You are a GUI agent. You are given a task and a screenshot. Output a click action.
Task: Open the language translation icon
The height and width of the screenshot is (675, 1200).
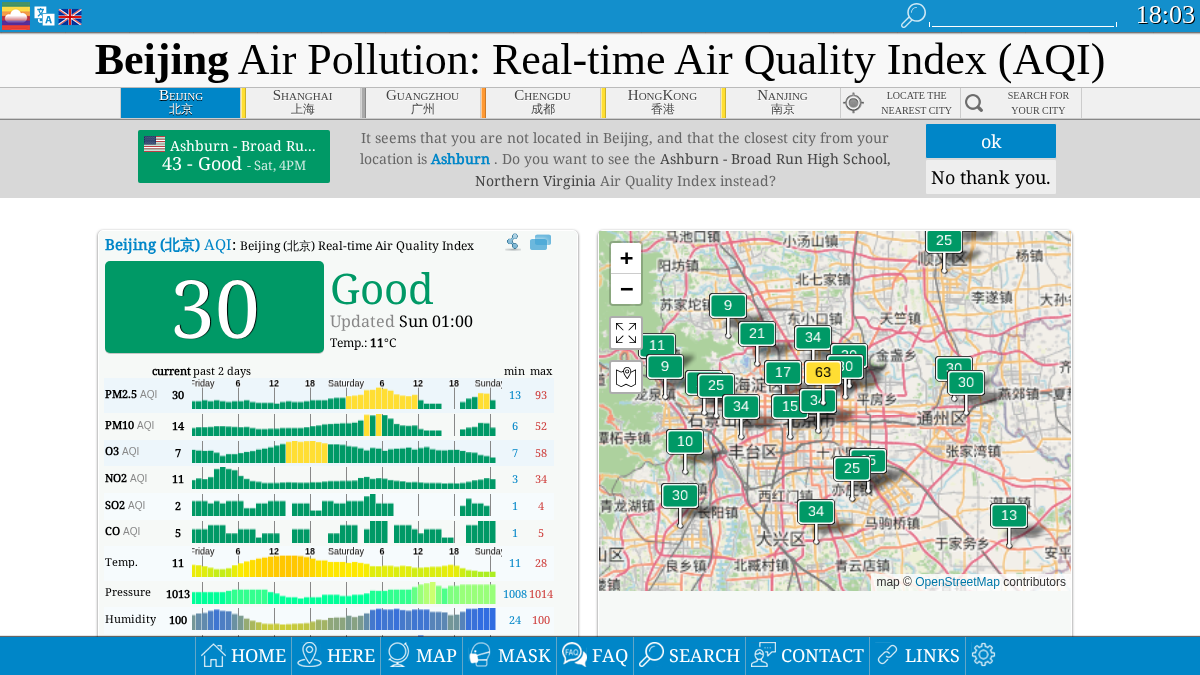(x=44, y=15)
